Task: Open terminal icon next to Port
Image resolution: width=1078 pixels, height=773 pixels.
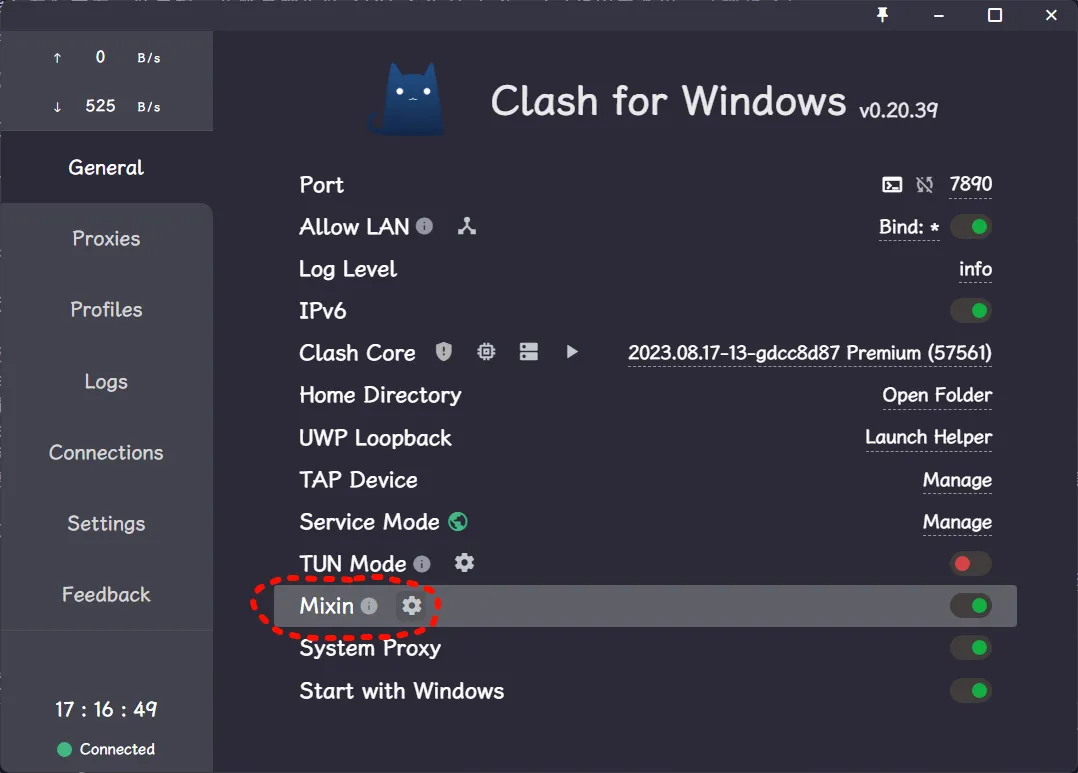Action: pyautogui.click(x=892, y=185)
